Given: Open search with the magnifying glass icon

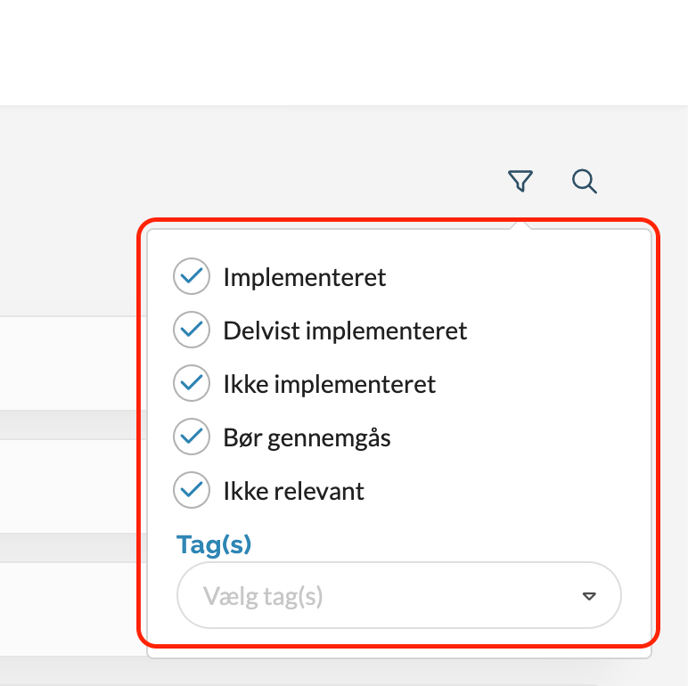Looking at the screenshot, I should (584, 181).
